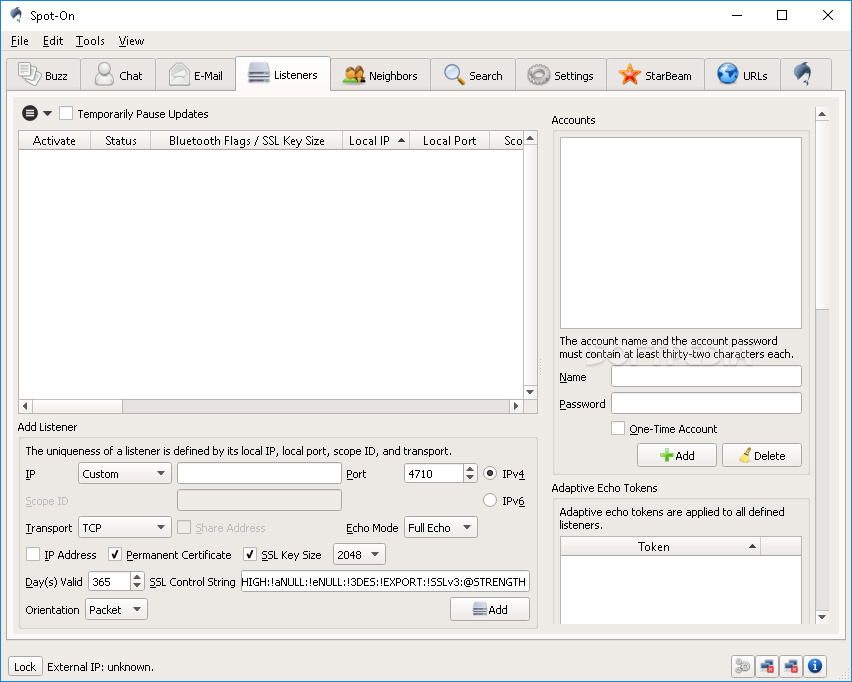Click the Spot-On dolphin title bar icon
This screenshot has width=852, height=682.
(17, 15)
